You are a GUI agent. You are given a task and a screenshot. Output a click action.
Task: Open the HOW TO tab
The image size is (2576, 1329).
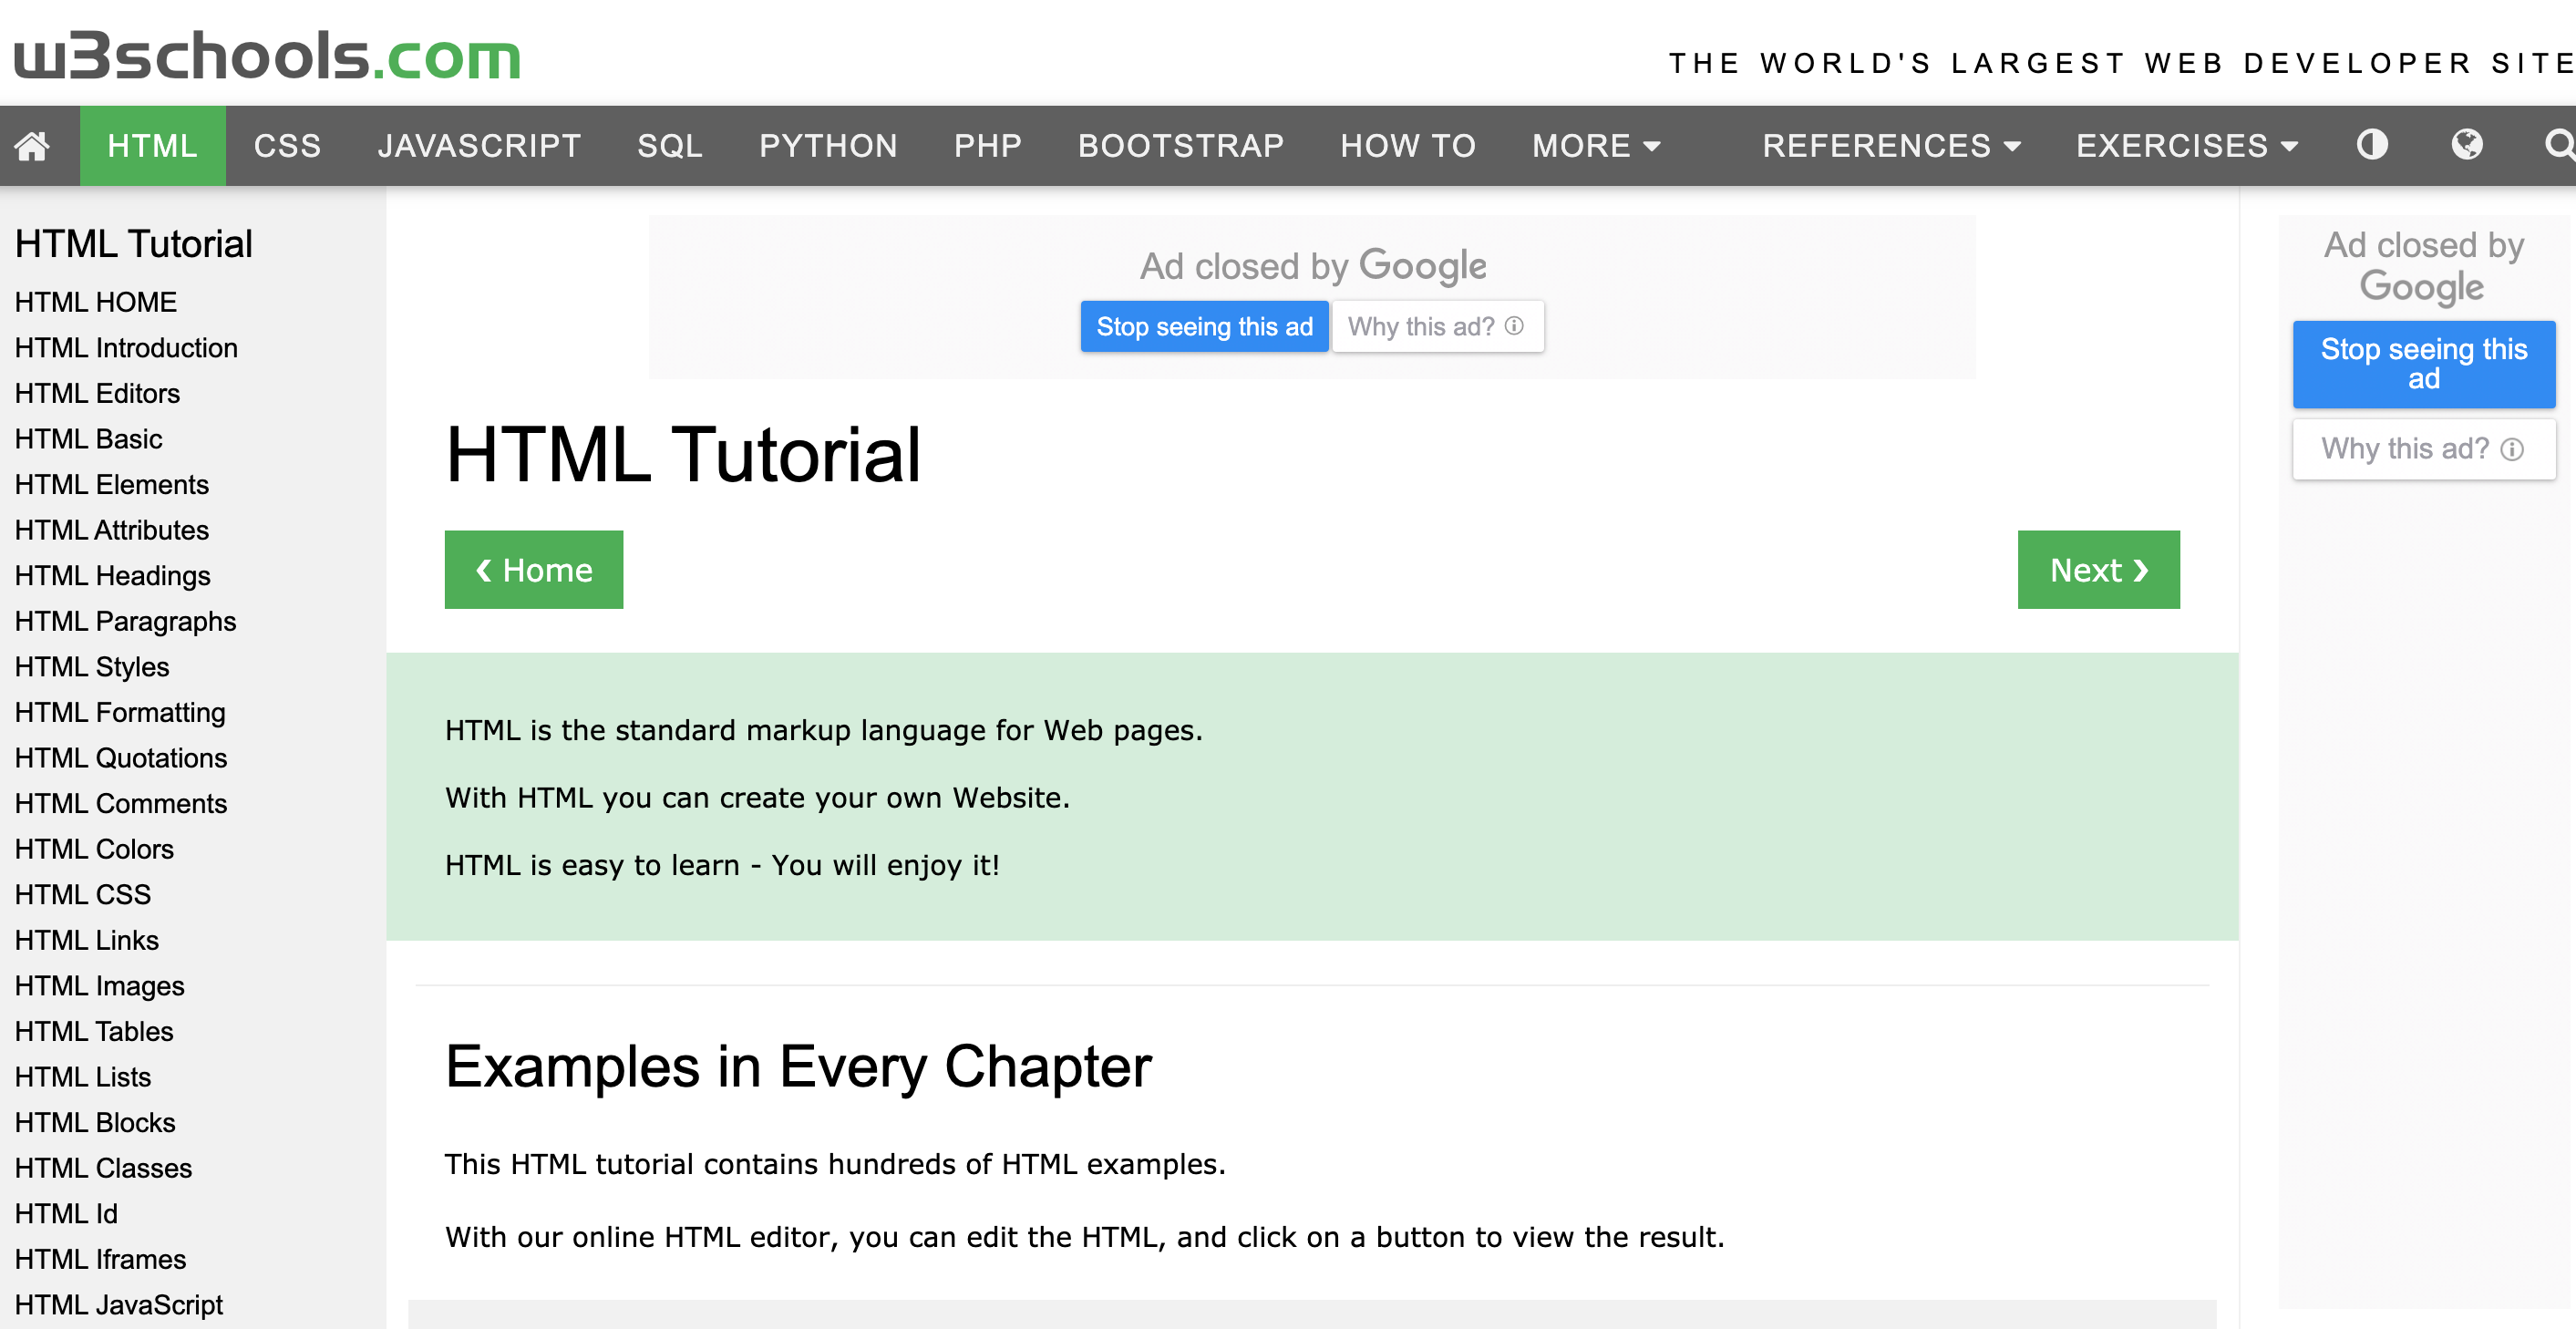point(1408,146)
